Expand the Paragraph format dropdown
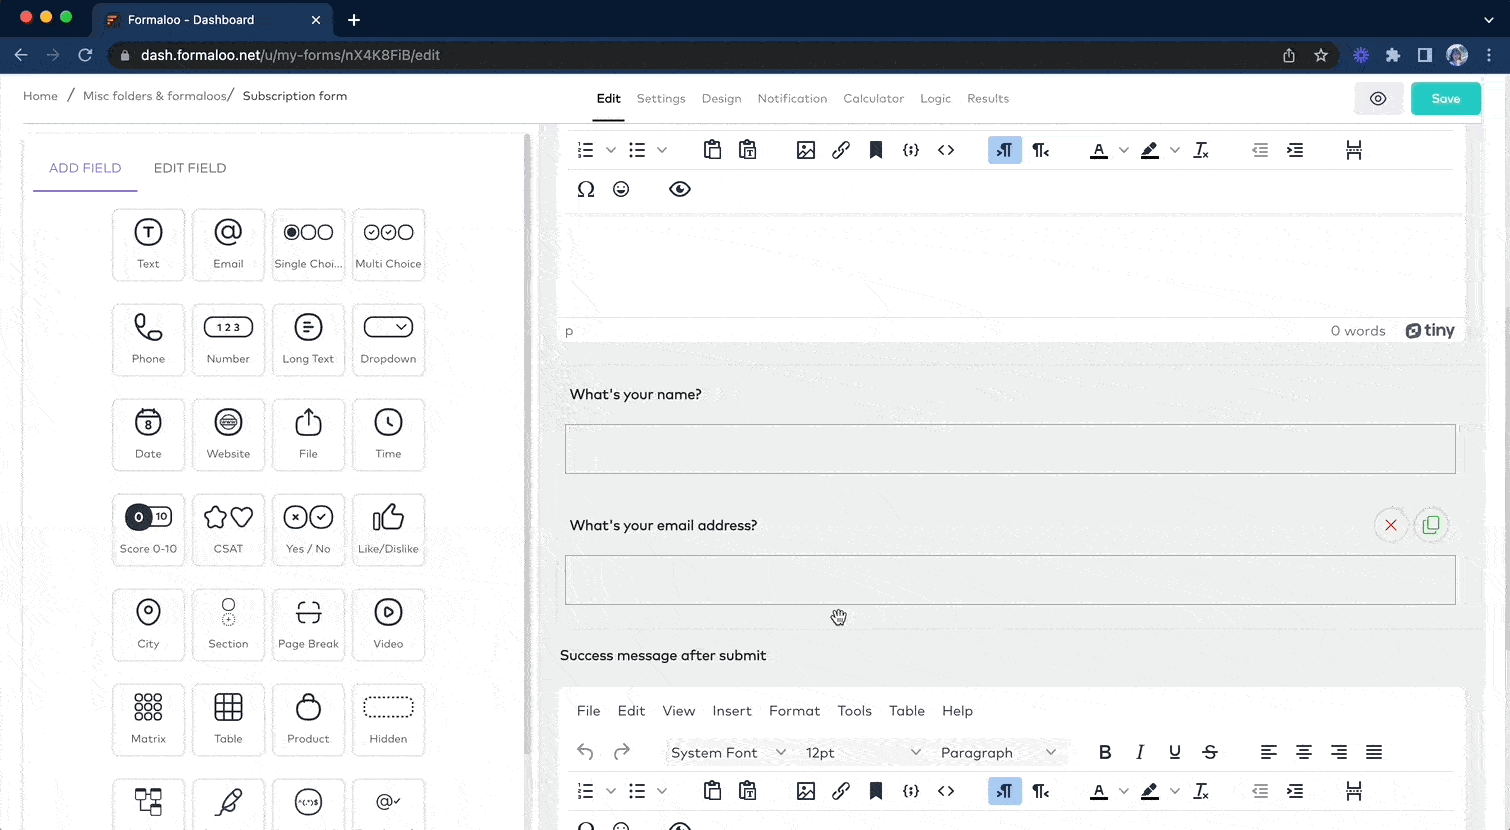This screenshot has width=1510, height=830. [997, 752]
